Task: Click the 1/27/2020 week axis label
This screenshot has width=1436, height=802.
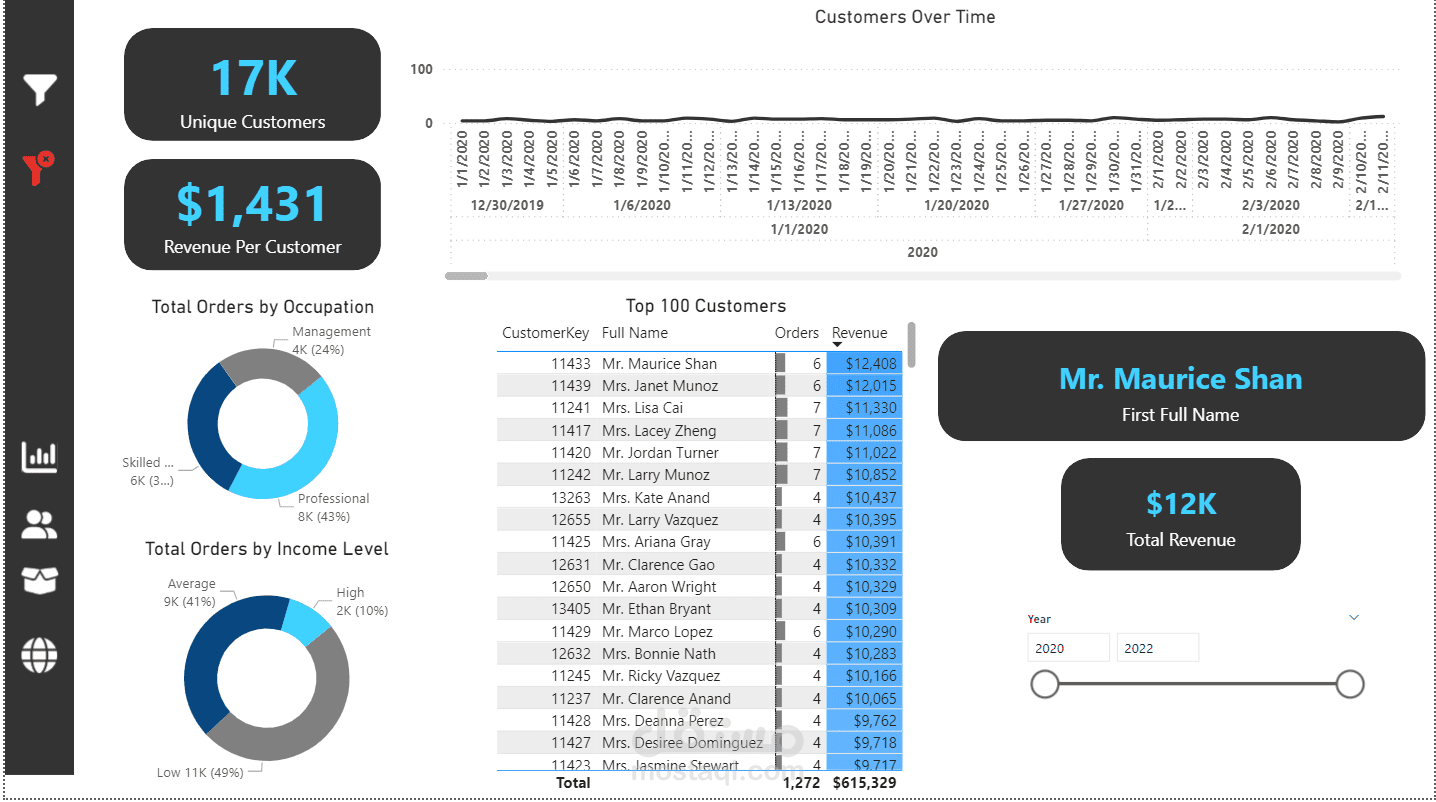Action: pos(1093,205)
